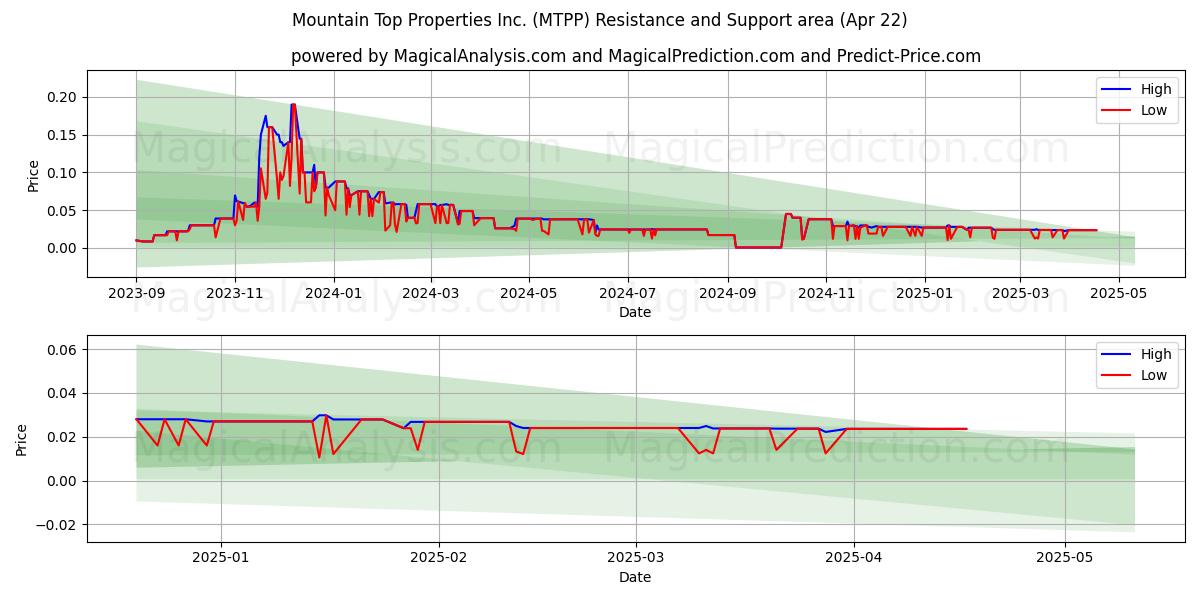
Task: Click the 'Date' x-axis title of bottom chart
Action: [635, 577]
